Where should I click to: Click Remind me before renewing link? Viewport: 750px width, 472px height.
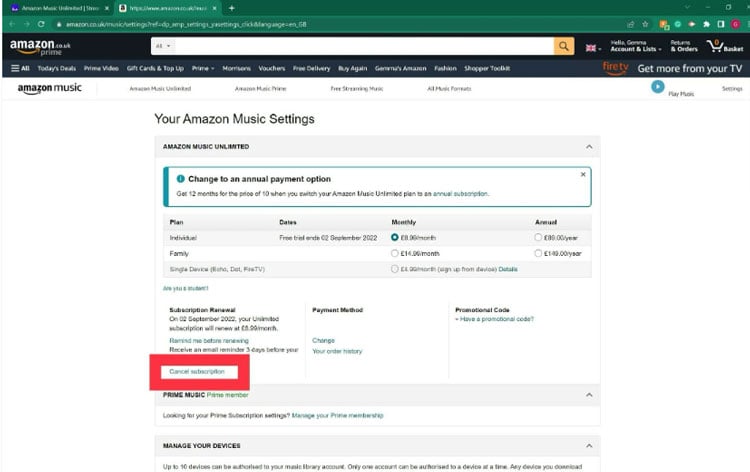(209, 340)
